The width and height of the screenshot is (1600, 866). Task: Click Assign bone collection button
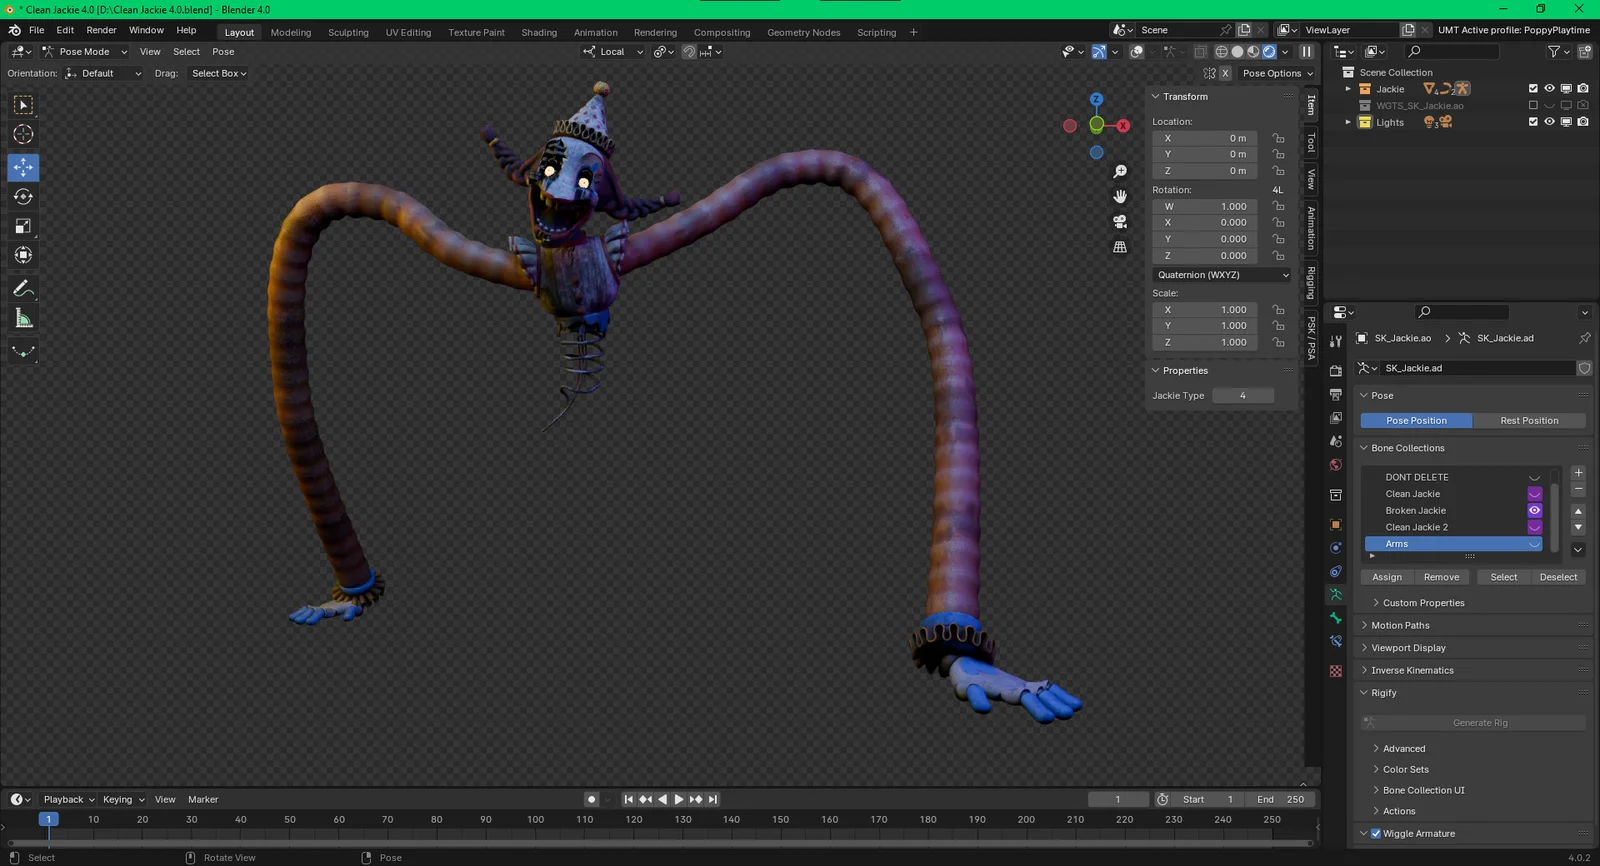pos(1387,577)
